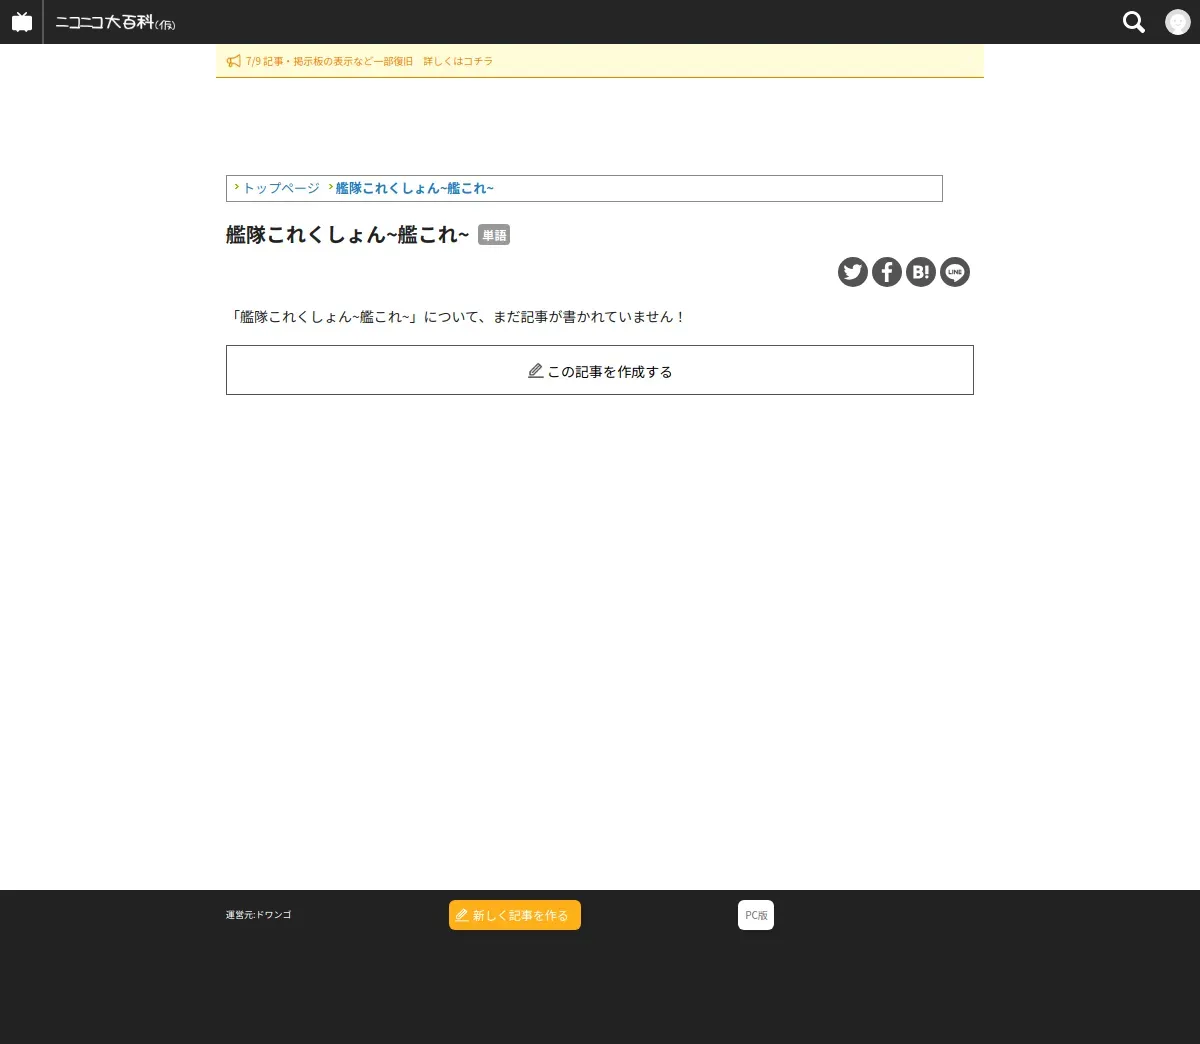Go to トップページ breadcrumb link
The image size is (1200, 1044).
[281, 188]
